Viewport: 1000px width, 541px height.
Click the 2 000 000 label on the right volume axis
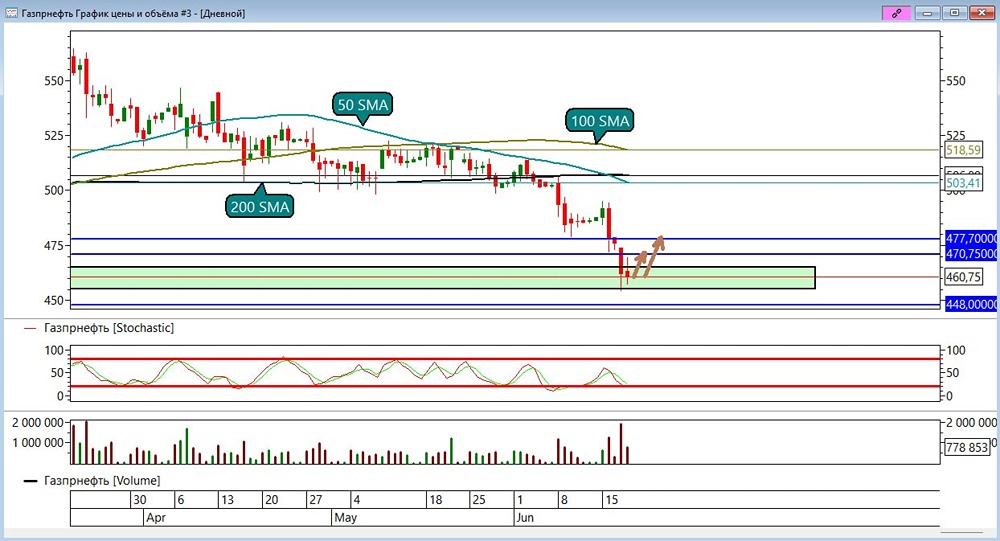click(x=971, y=422)
